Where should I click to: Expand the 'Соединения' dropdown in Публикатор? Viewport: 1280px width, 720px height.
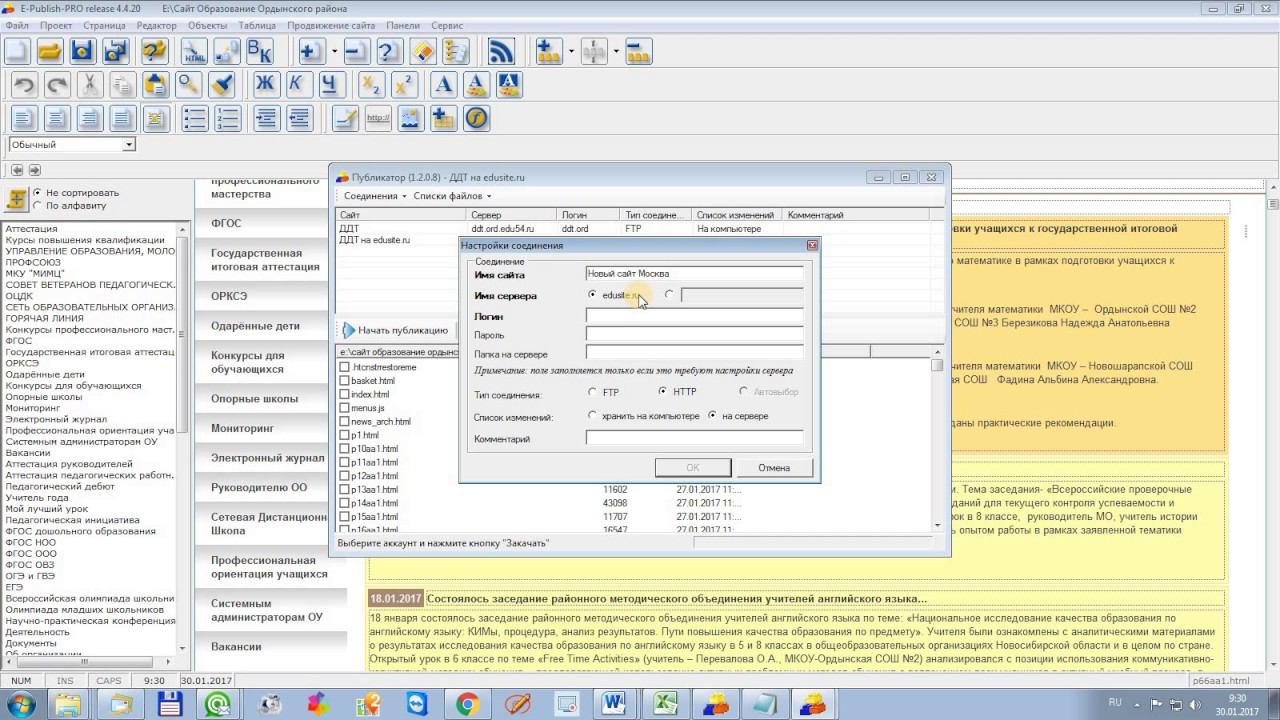click(x=375, y=196)
